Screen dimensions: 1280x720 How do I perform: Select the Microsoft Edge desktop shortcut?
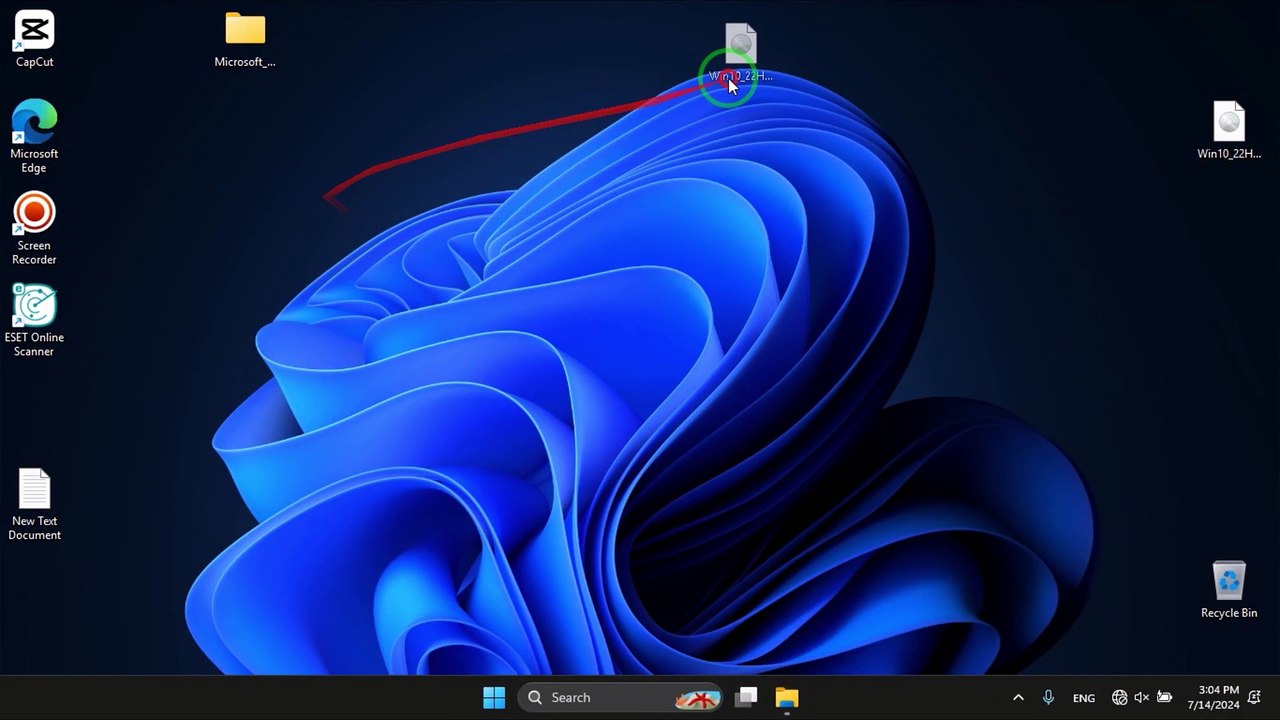(x=34, y=136)
